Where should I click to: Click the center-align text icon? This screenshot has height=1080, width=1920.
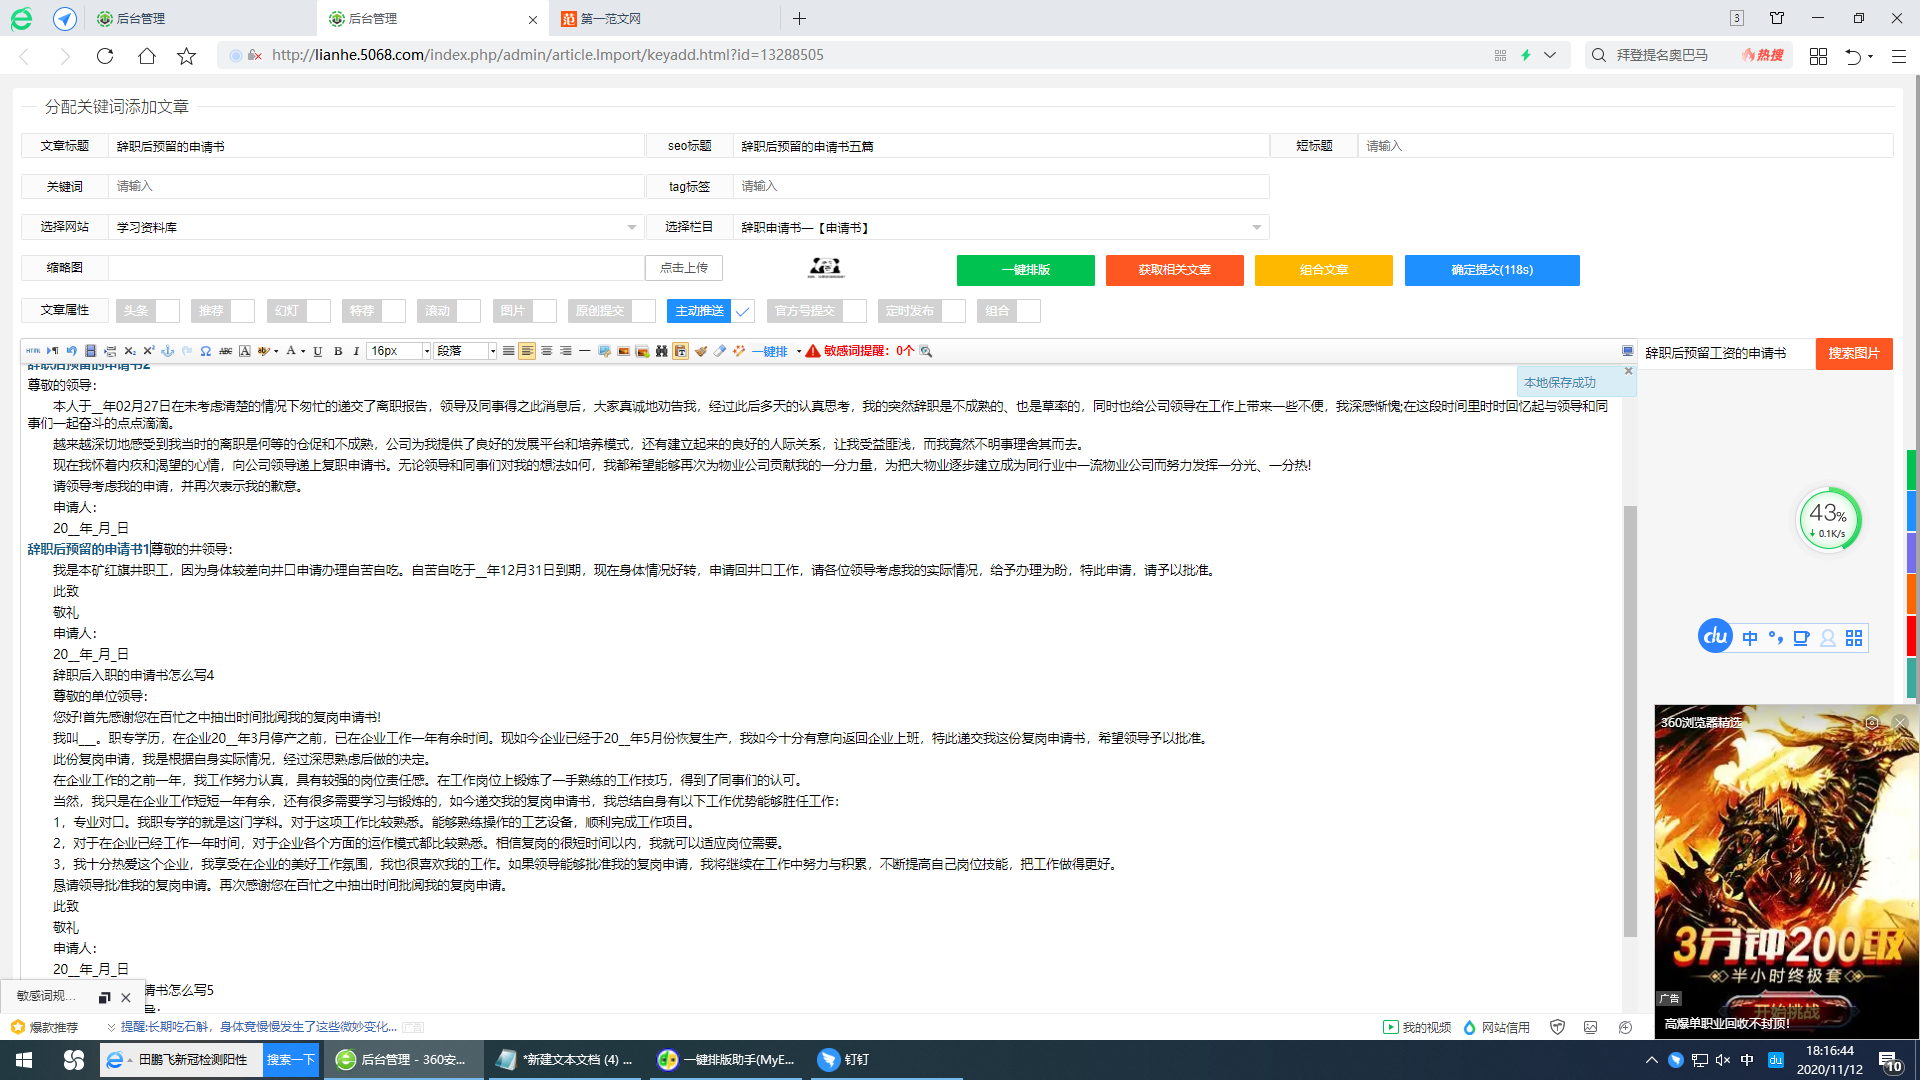coord(546,351)
